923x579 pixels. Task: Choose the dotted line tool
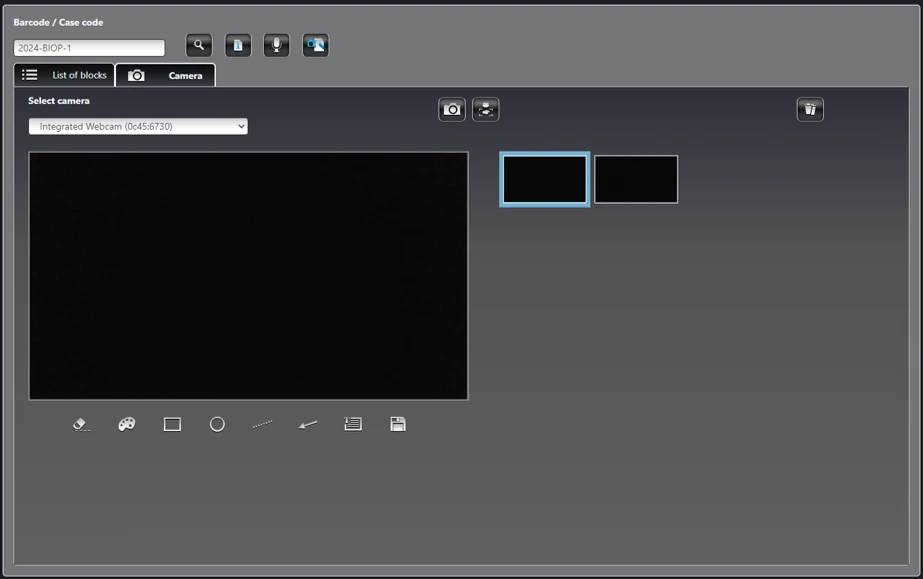pos(263,424)
